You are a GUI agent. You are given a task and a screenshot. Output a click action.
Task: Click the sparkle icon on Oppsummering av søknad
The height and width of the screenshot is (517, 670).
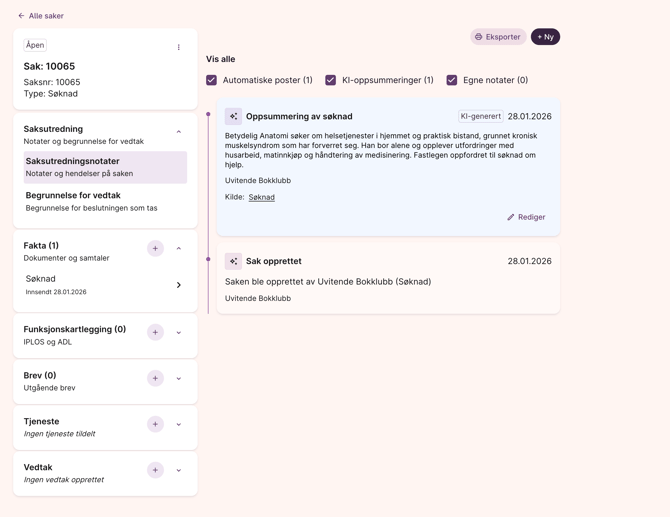click(x=233, y=116)
